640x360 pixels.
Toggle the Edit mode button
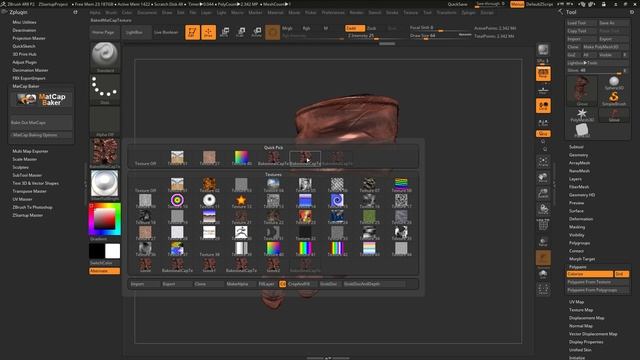[x=192, y=32]
